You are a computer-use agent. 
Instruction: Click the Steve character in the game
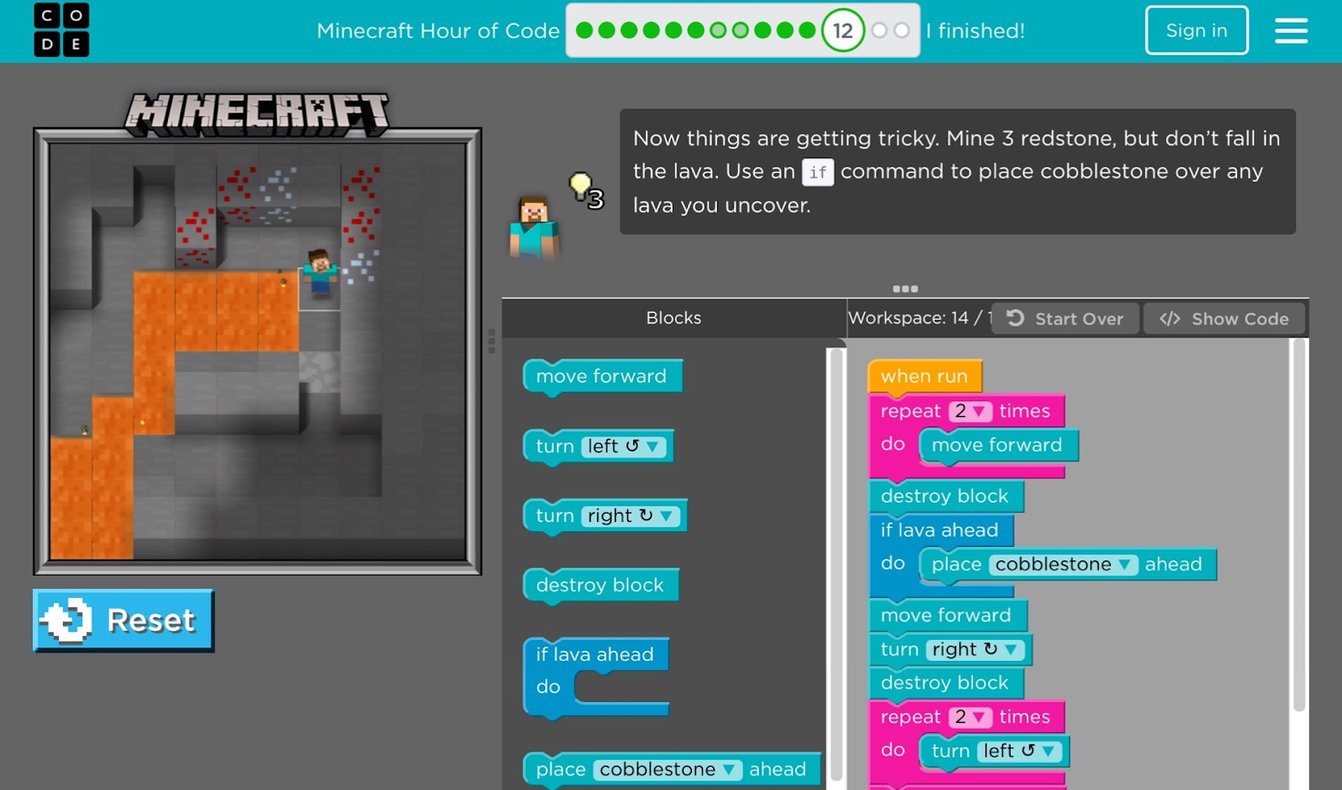click(x=320, y=273)
